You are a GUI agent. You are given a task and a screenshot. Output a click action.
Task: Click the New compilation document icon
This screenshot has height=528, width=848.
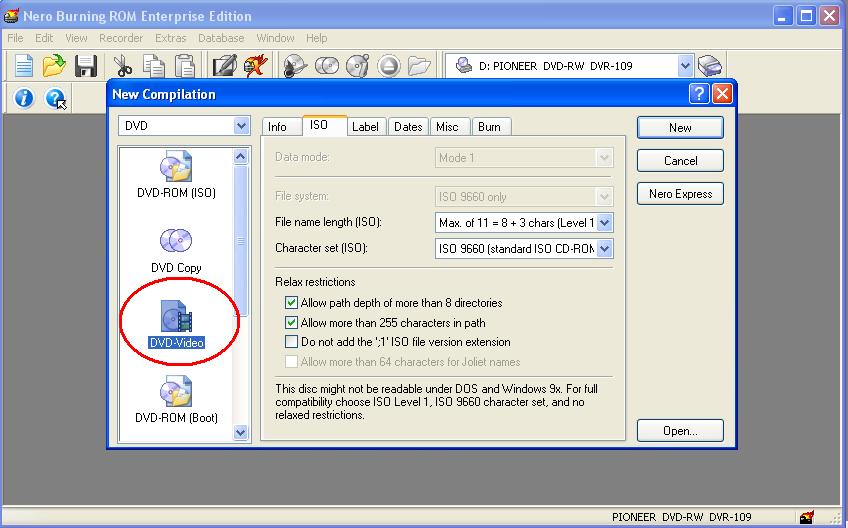(x=23, y=66)
